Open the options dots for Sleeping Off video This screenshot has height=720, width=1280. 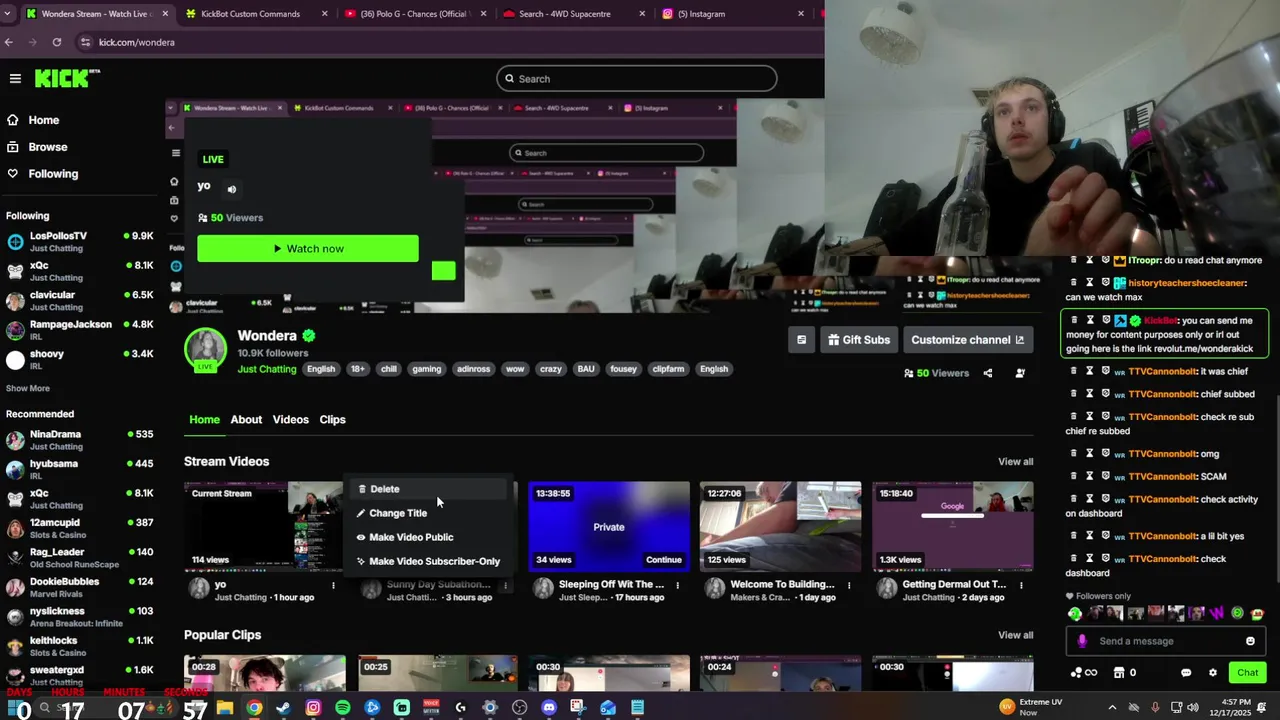pyautogui.click(x=677, y=585)
